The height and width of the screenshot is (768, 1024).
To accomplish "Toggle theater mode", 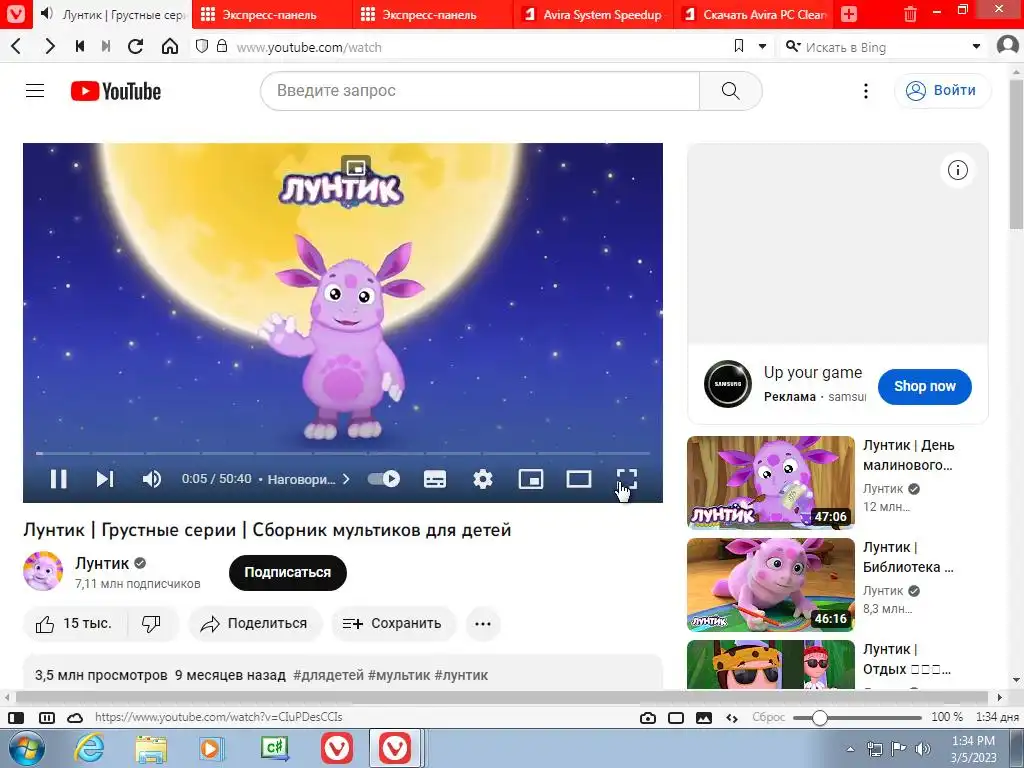I will click(x=579, y=479).
